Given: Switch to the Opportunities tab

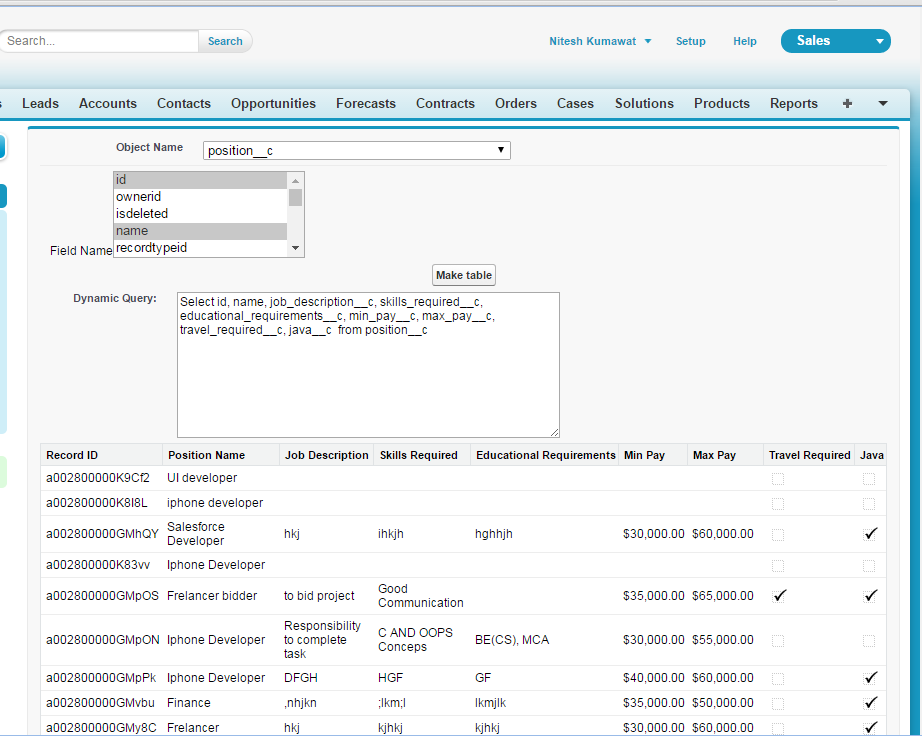Looking at the screenshot, I should point(273,103).
